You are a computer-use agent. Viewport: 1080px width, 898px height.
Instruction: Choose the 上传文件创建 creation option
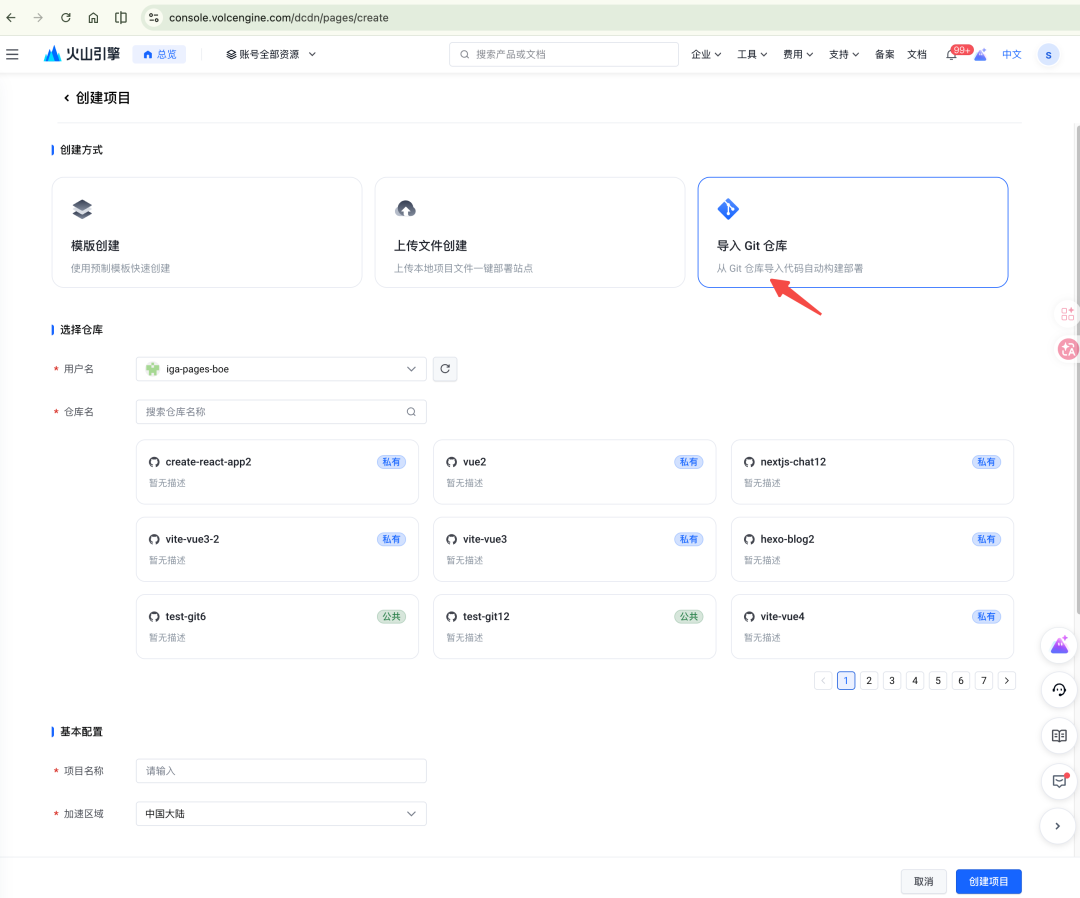pos(529,232)
